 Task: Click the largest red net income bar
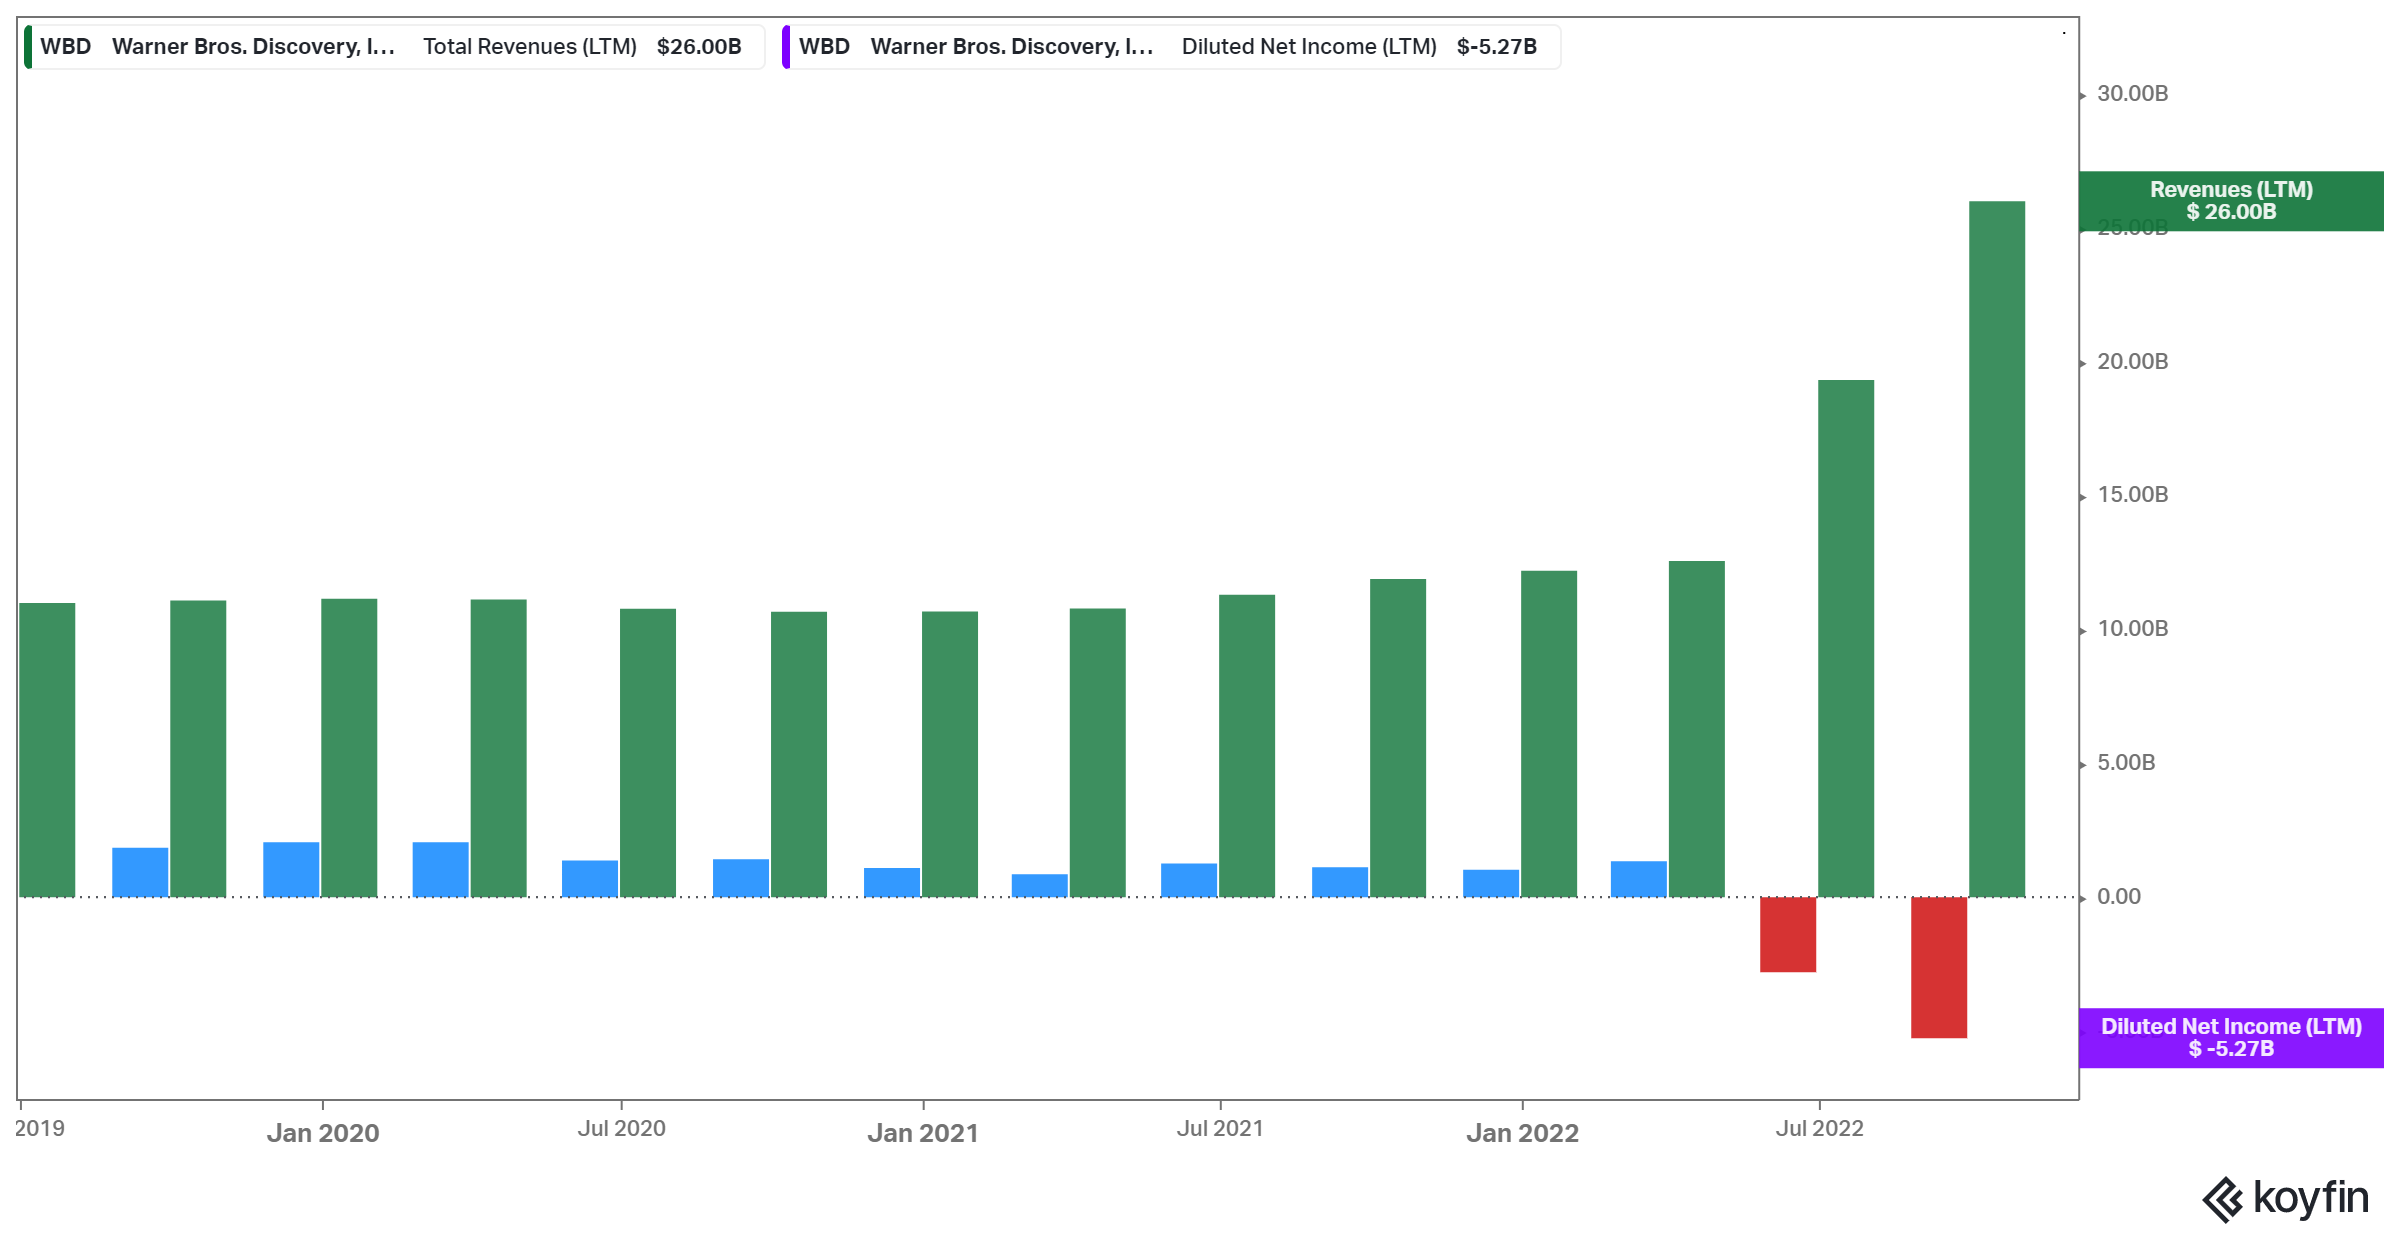(1938, 967)
